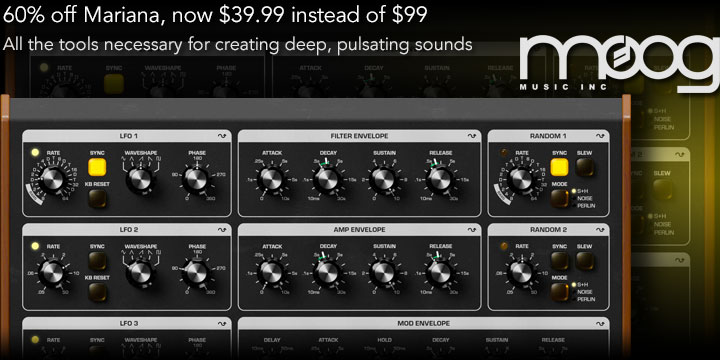Click the LFO 1 waveform icon
Viewport: 720px width, 360px height.
point(222,136)
